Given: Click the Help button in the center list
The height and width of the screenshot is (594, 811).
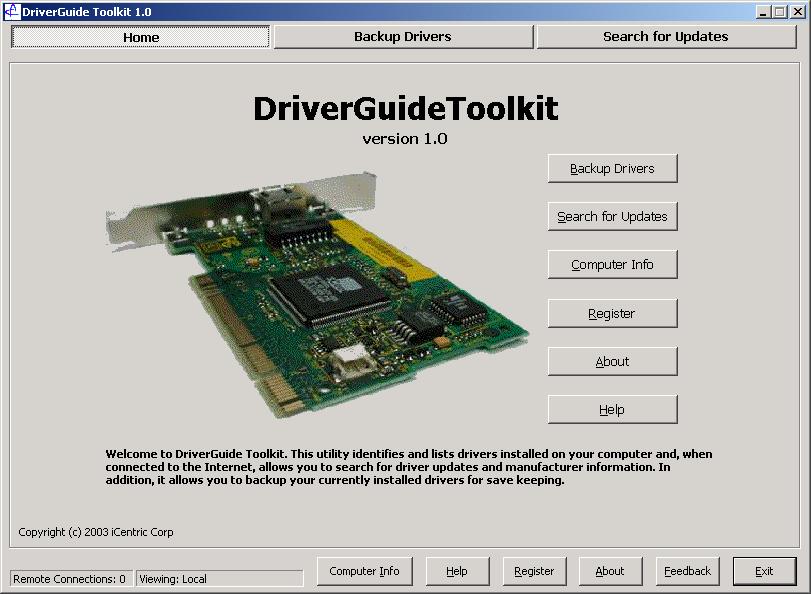Looking at the screenshot, I should (x=612, y=409).
